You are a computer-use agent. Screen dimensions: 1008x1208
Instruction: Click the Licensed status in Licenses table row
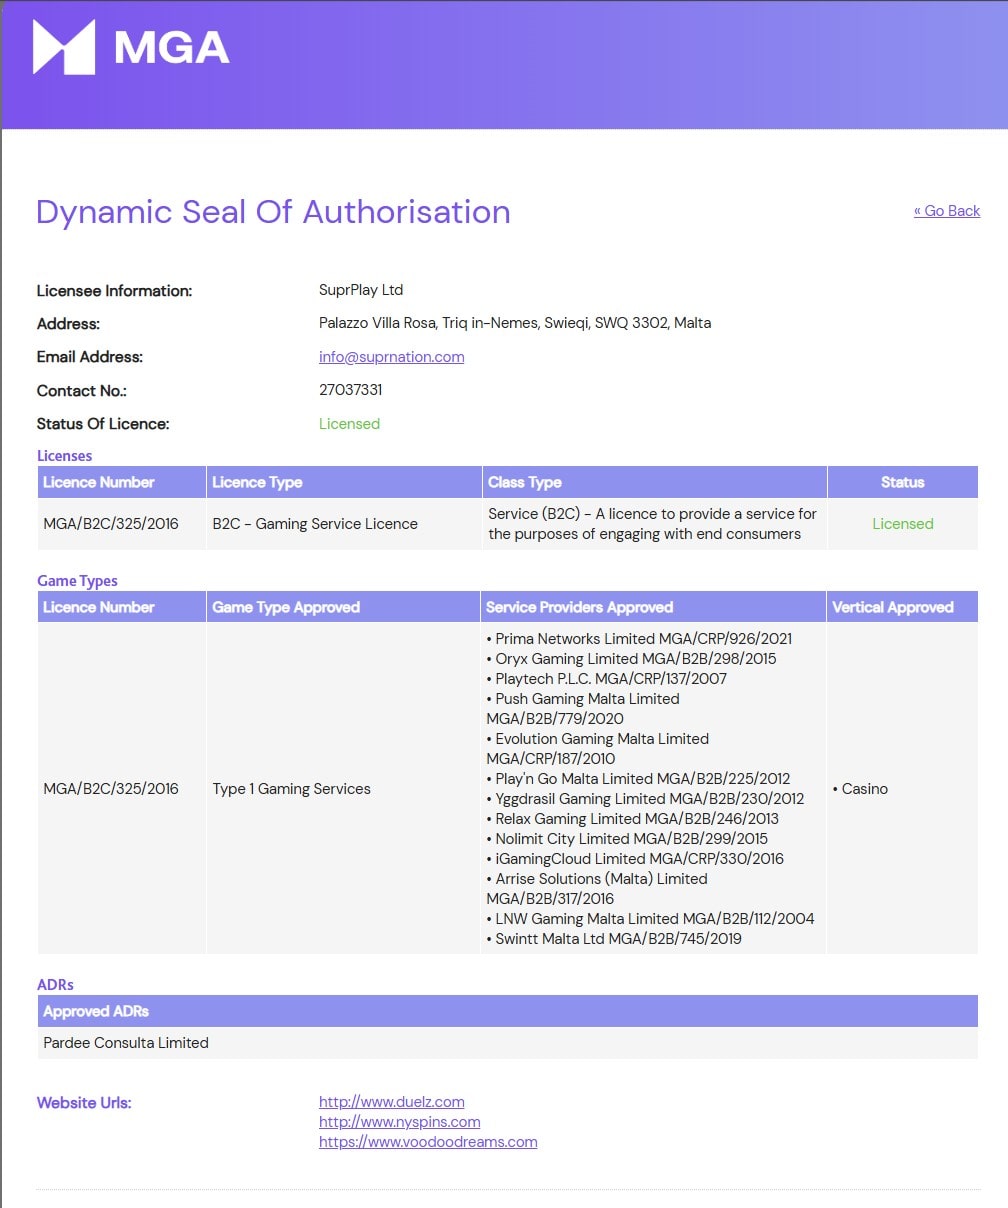(x=902, y=523)
